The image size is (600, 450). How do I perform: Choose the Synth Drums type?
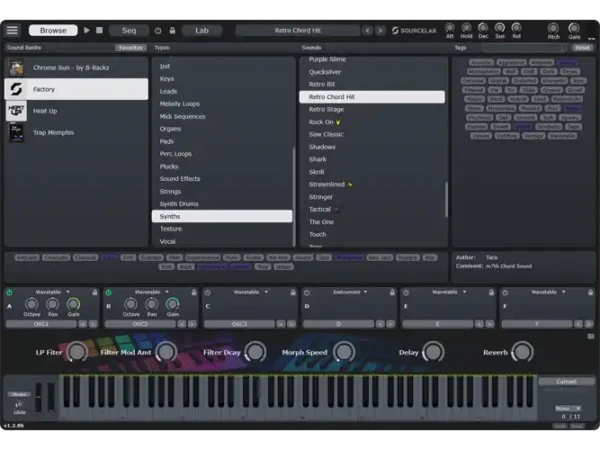tap(222, 204)
